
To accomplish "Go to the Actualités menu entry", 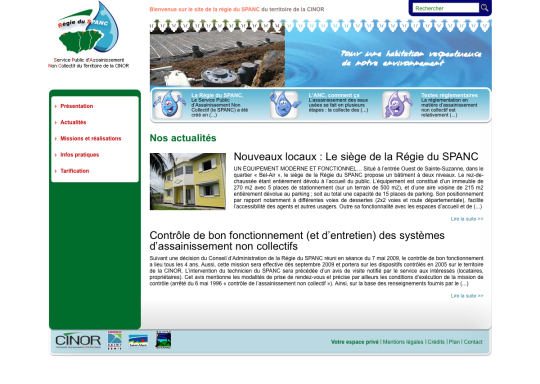I will pyautogui.click(x=73, y=122).
